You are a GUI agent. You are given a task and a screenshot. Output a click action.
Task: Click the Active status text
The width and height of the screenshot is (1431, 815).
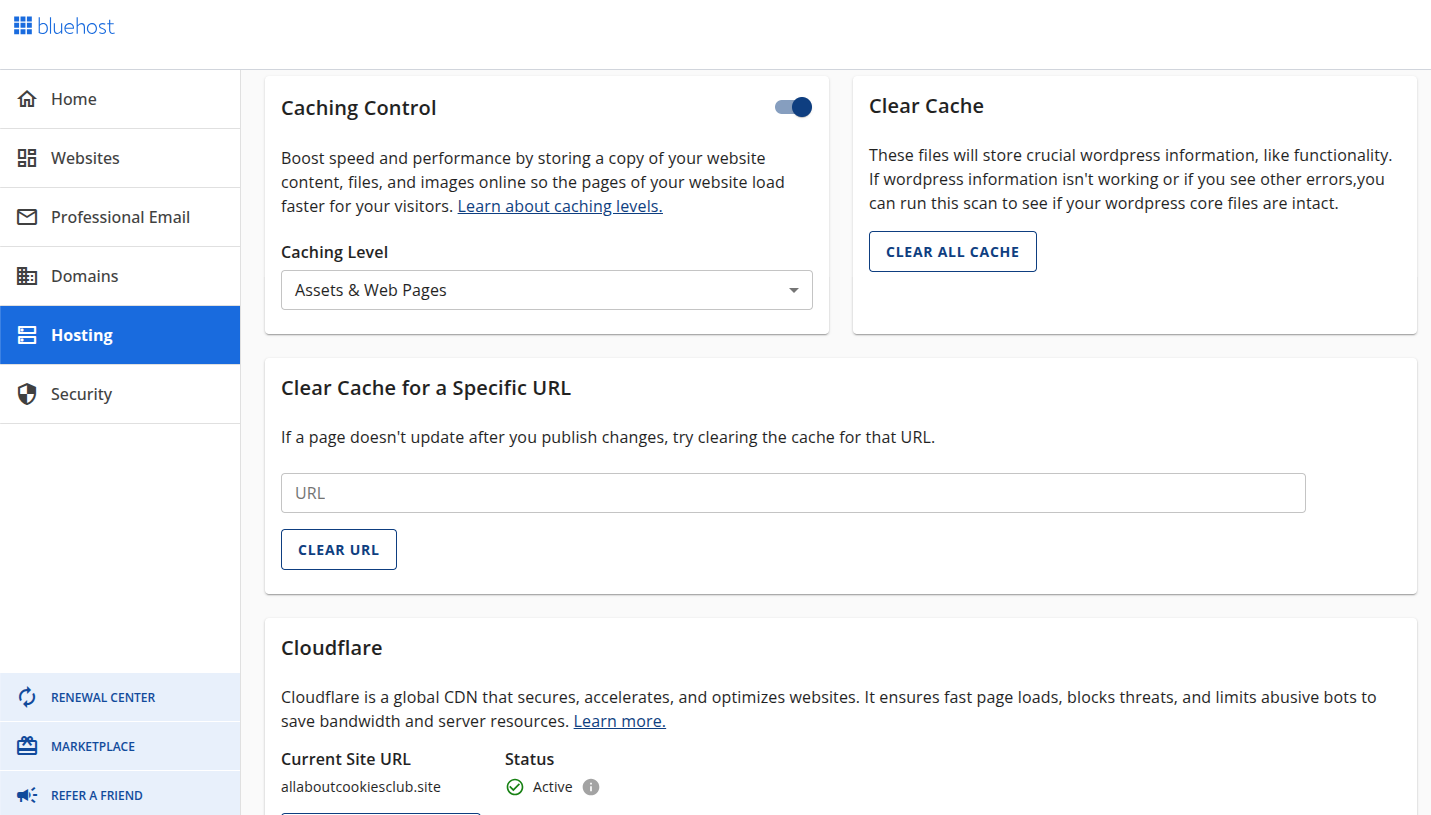[552, 787]
